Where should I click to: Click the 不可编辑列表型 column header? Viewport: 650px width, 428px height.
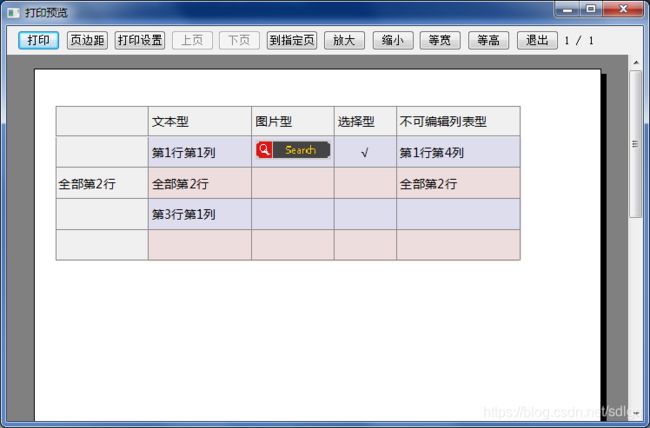[x=458, y=121]
